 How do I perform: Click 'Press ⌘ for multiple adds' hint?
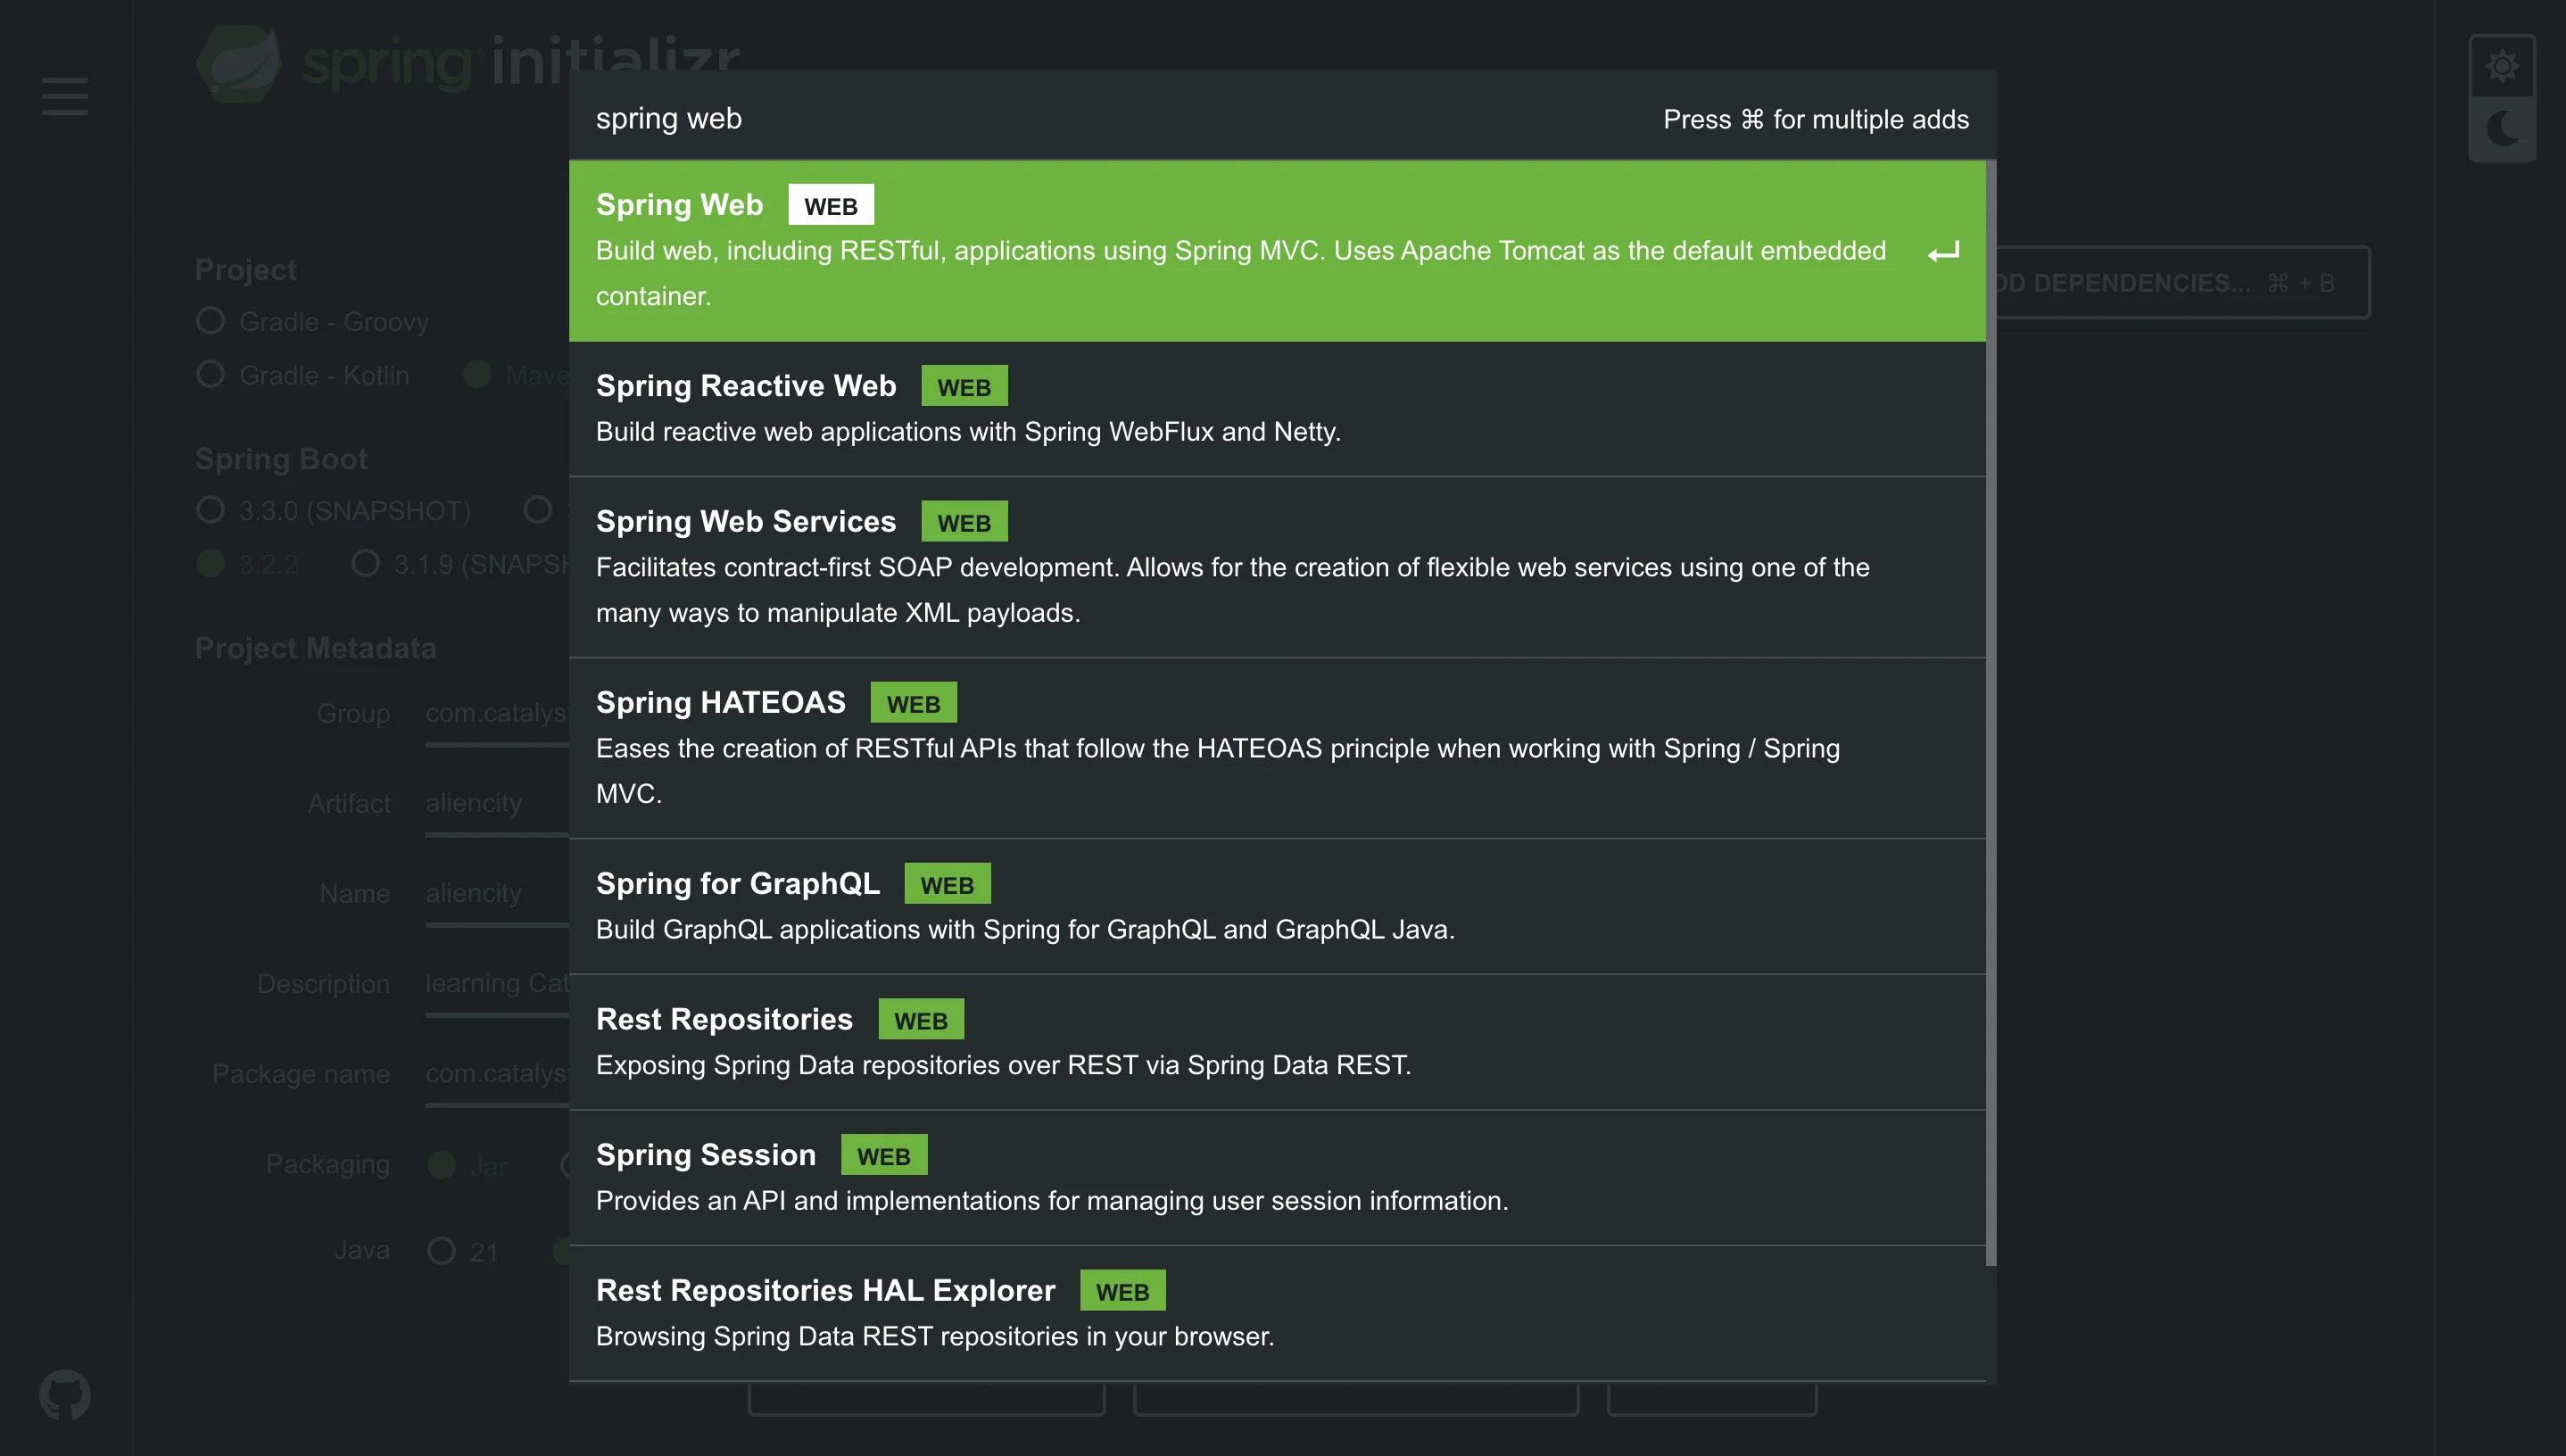1815,119
